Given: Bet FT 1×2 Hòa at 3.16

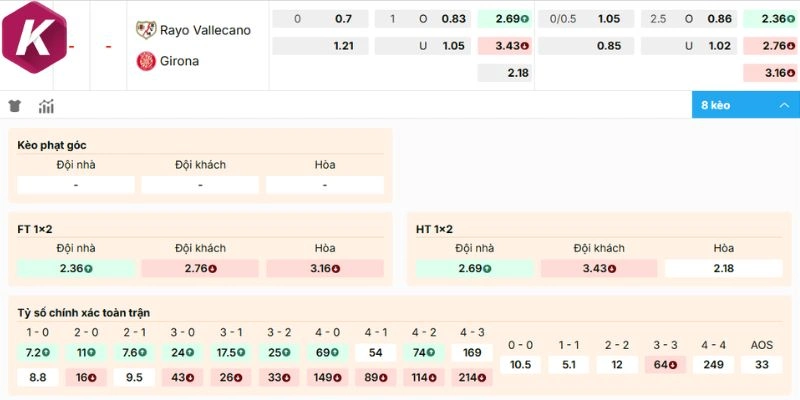Looking at the screenshot, I should tap(325, 268).
